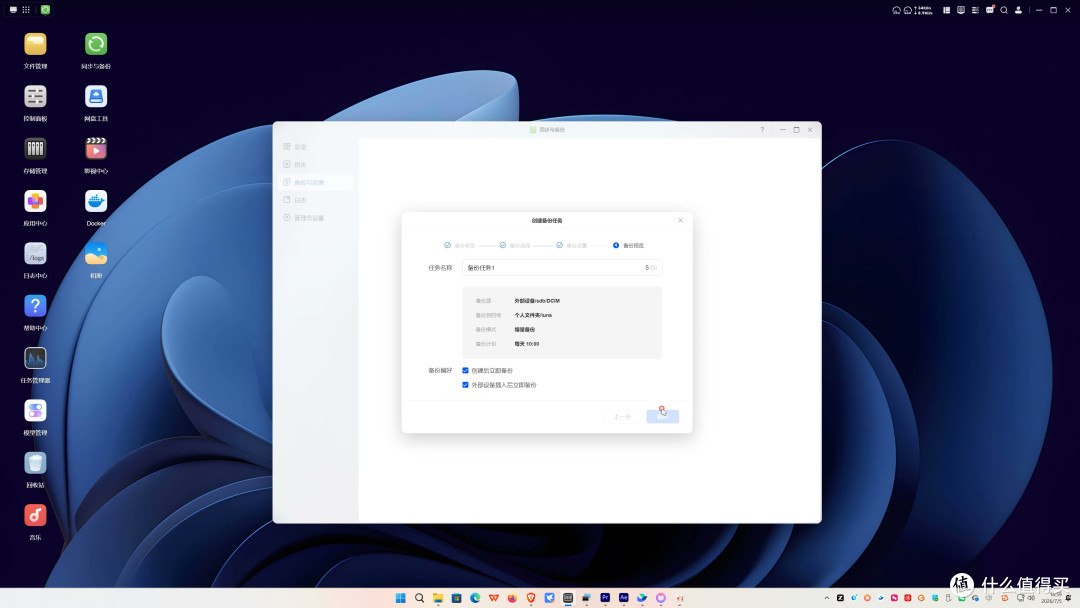Select 总览 in the sidebar
Screen dimensions: 1080x608
point(315,147)
